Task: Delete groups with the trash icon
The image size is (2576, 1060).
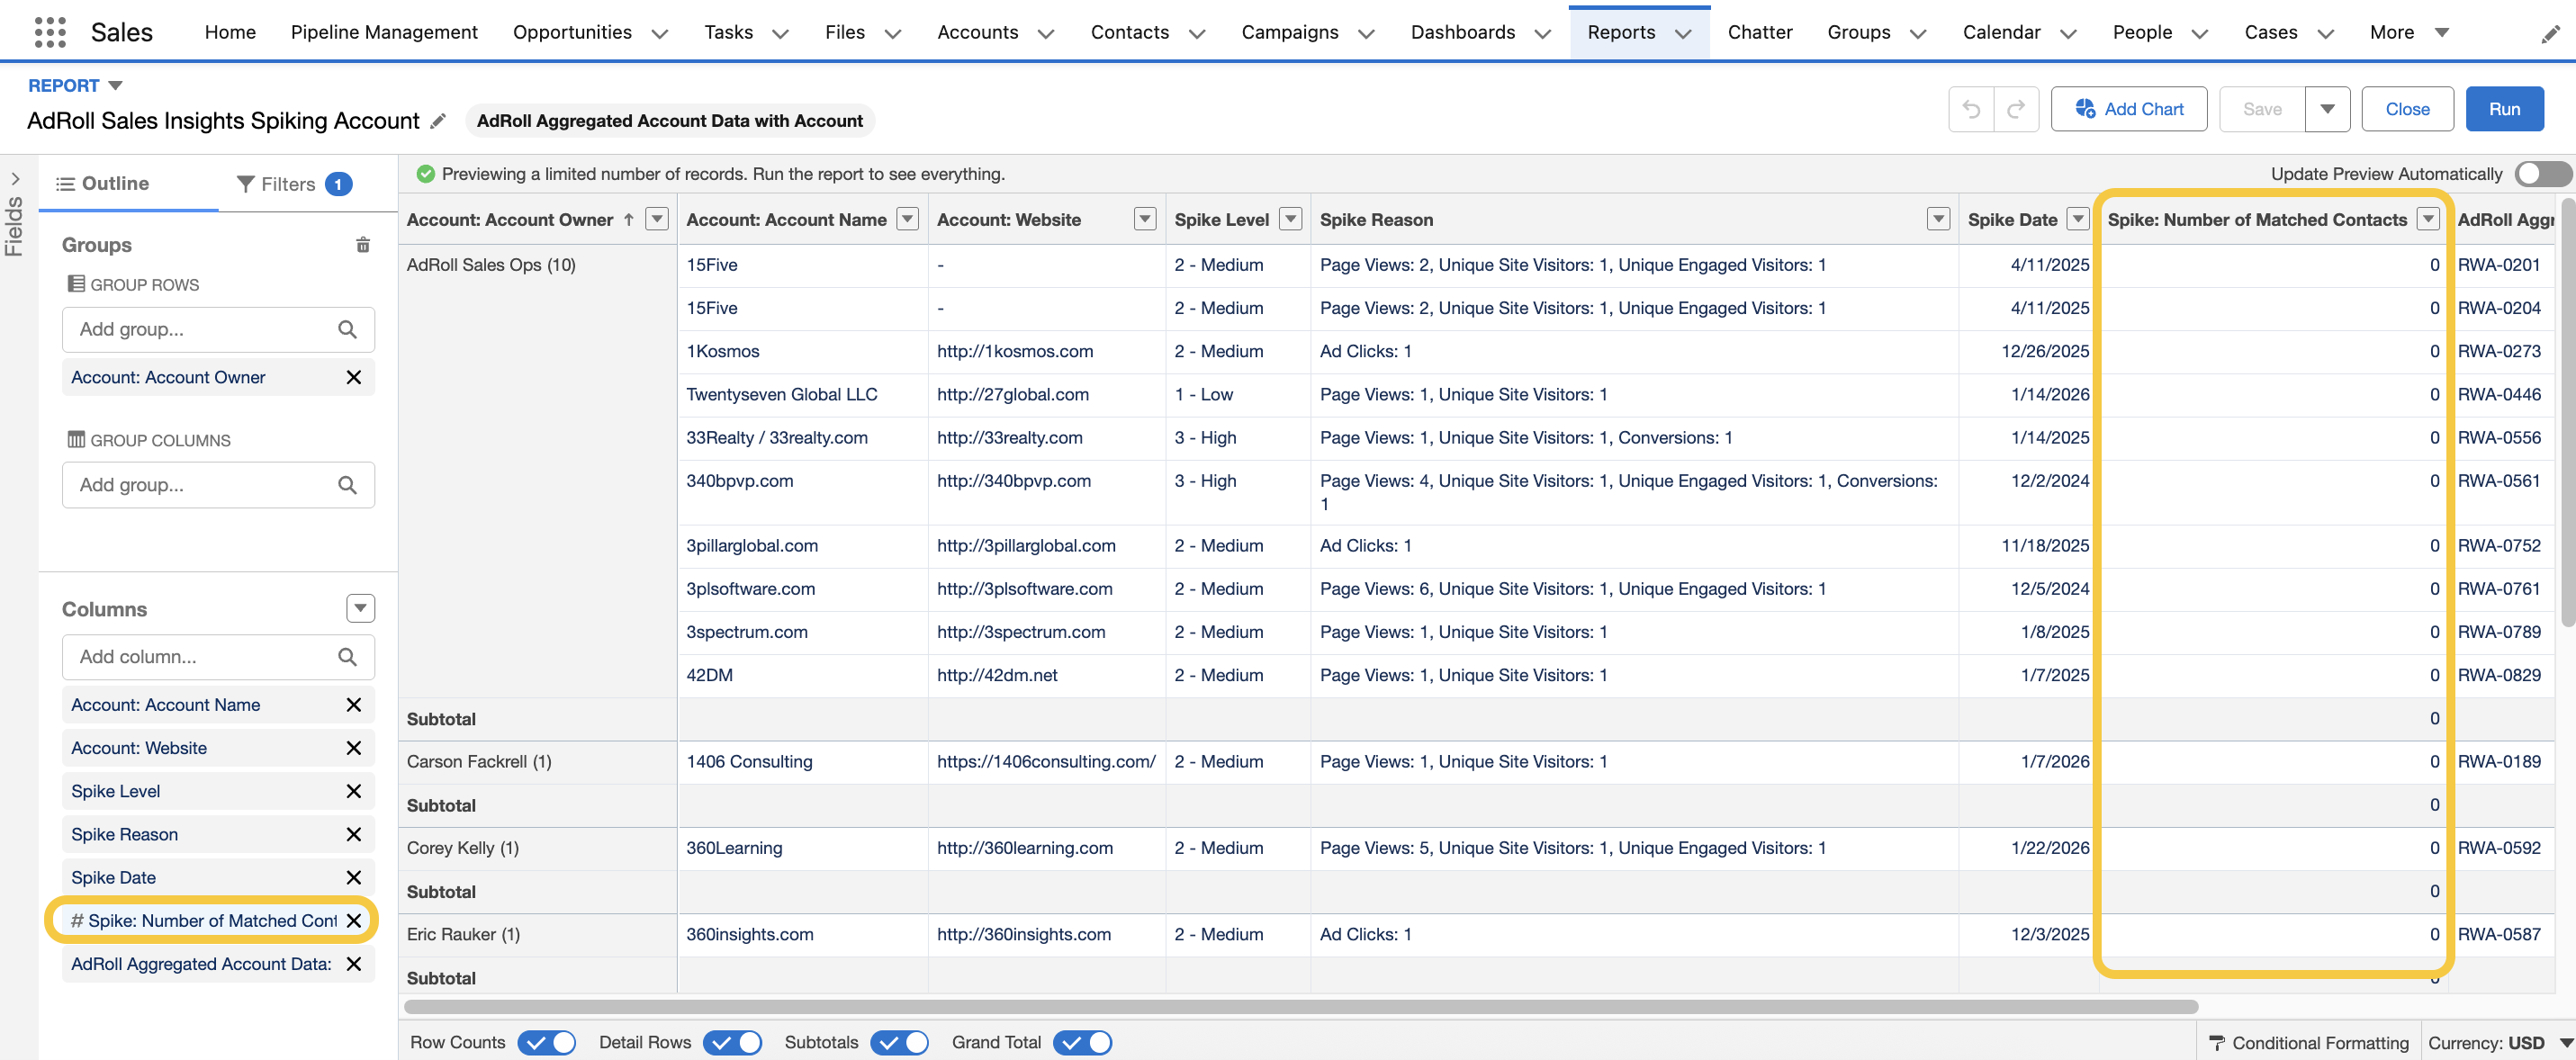Action: click(363, 245)
